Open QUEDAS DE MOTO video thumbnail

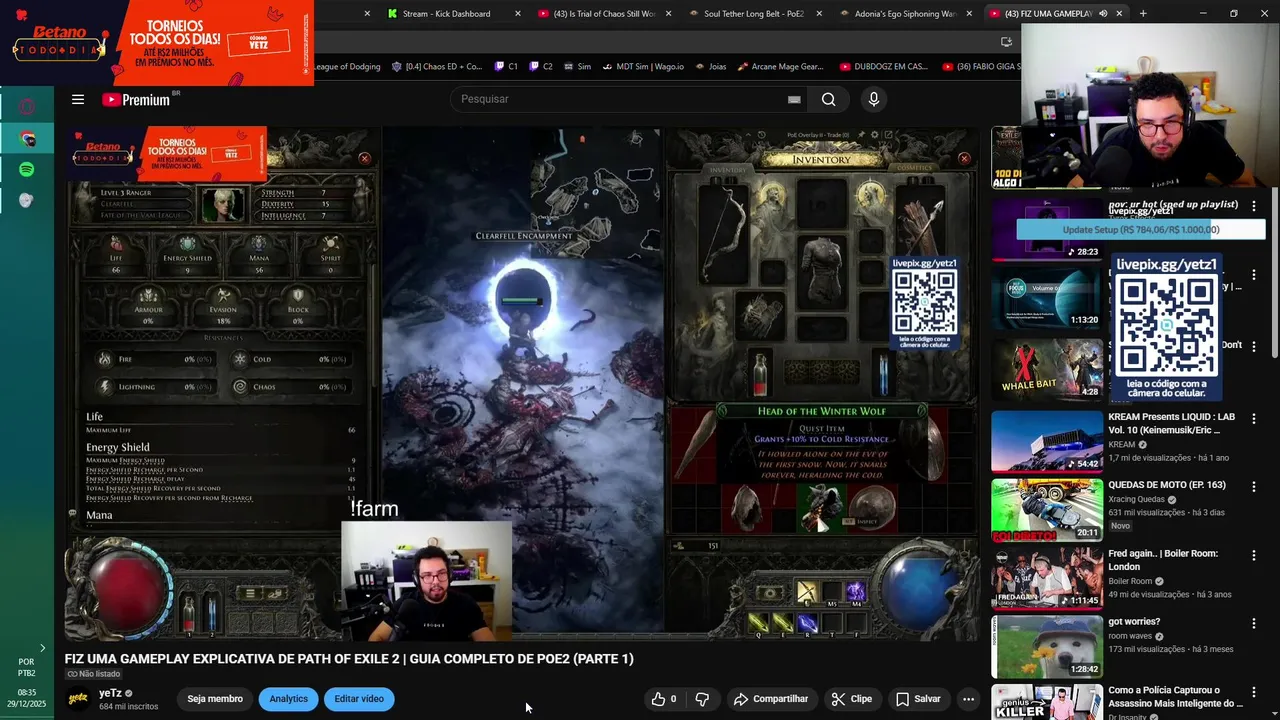click(x=1046, y=509)
